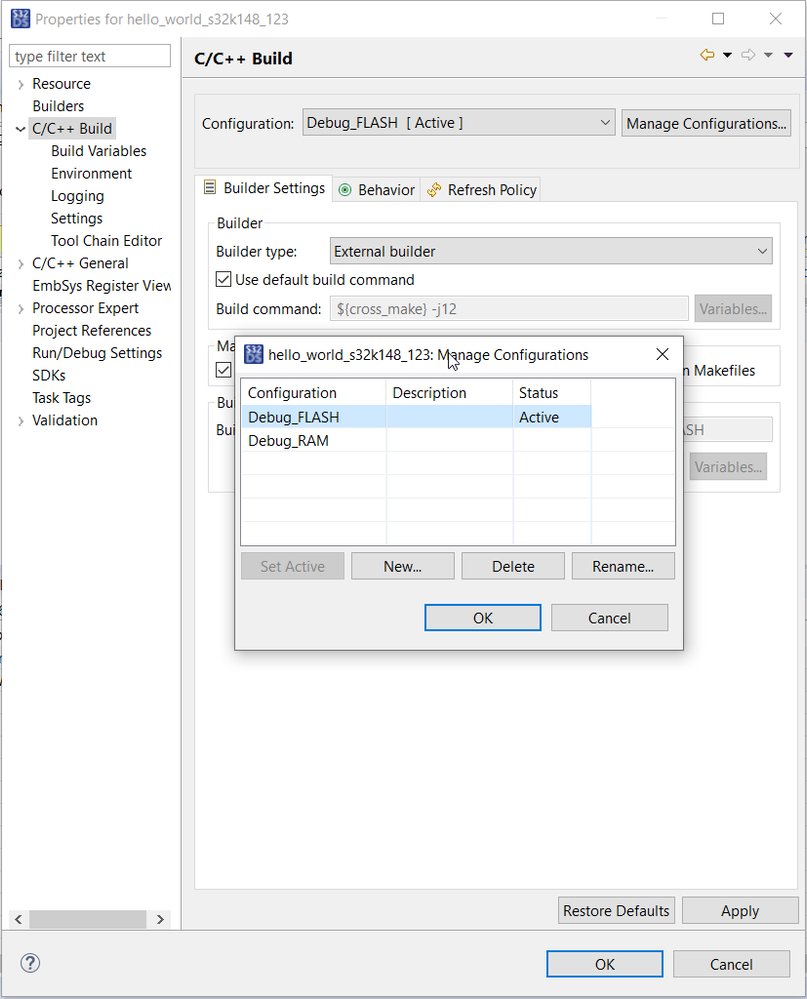Select Tool Chain Editor tree item
Image resolution: width=807 pixels, height=999 pixels.
(106, 241)
